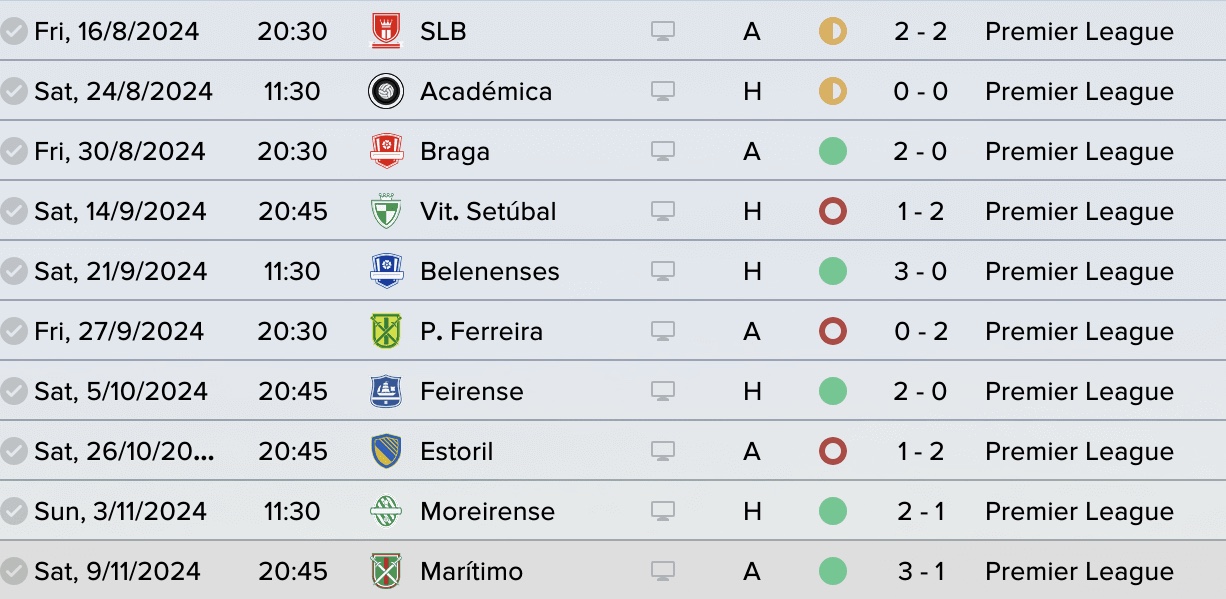Toggle the checkmark for Sat 5/10/2024 fixture
Screen dimensions: 1226x599
point(14,391)
